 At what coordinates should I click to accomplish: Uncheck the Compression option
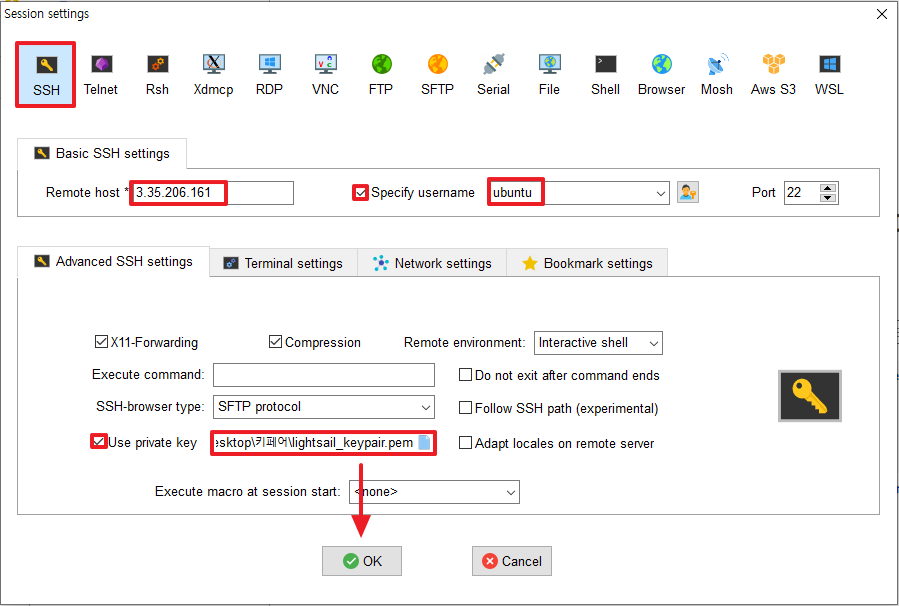[x=275, y=342]
